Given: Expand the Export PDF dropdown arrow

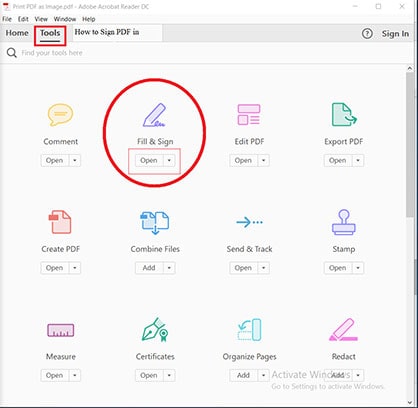Looking at the screenshot, I should 358,160.
